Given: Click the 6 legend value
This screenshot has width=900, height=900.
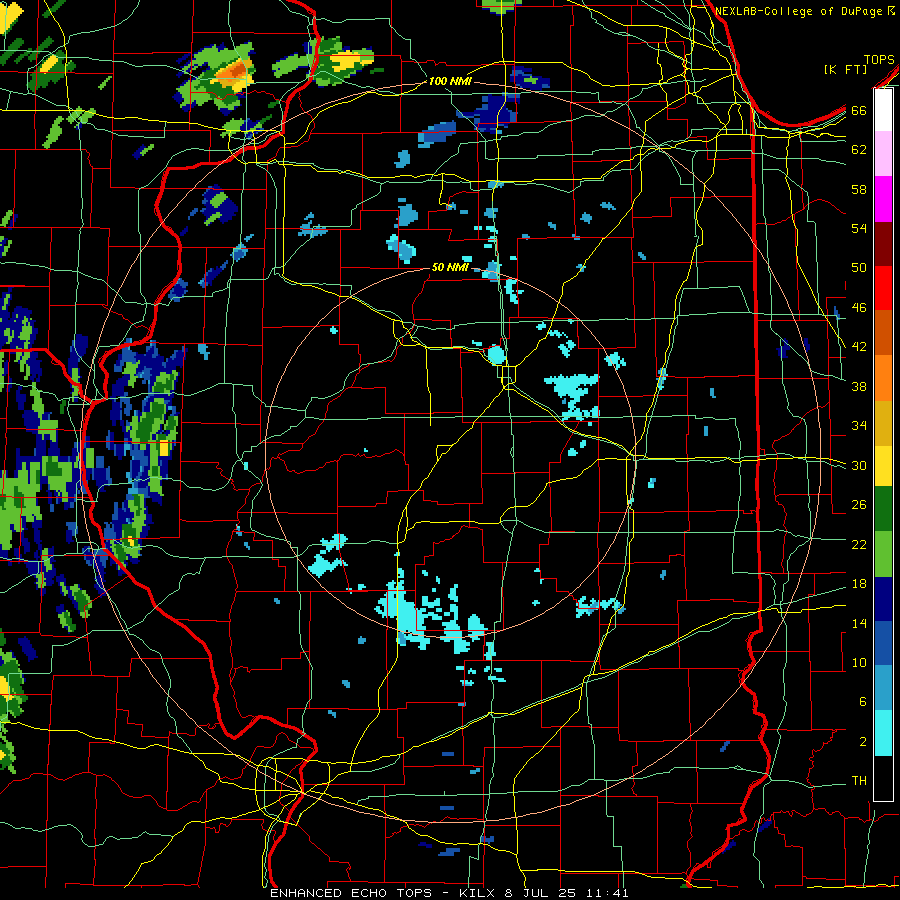Looking at the screenshot, I should pyautogui.click(x=862, y=702).
